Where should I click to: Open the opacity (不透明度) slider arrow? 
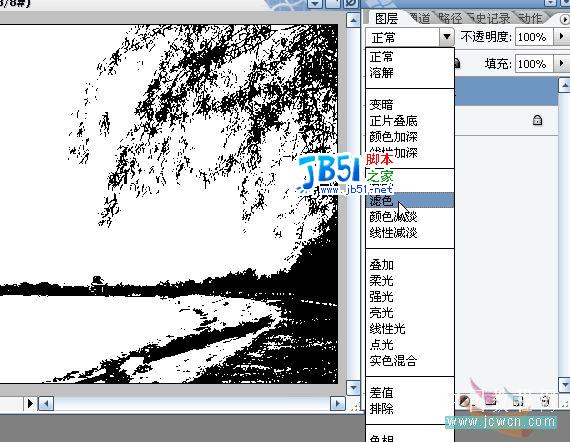[x=561, y=36]
